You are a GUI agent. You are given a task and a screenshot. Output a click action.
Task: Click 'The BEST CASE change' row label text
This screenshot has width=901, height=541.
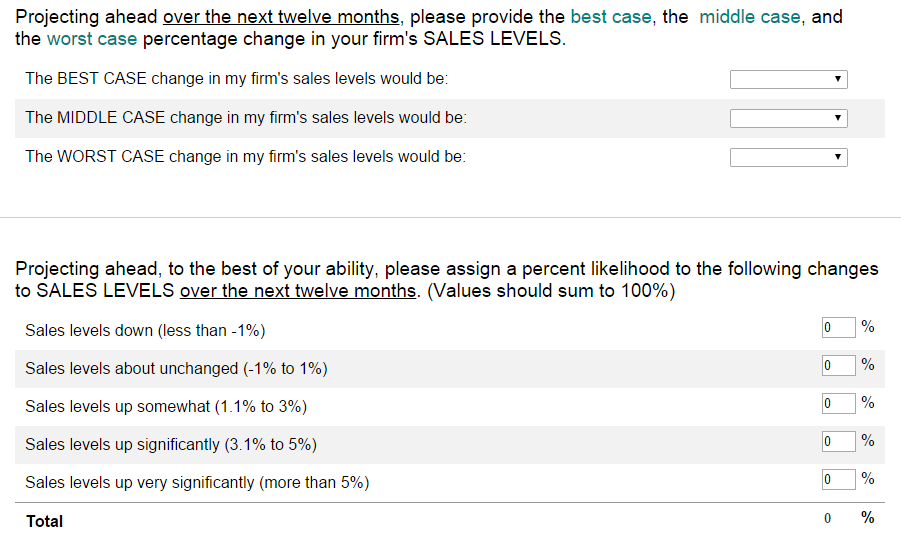pyautogui.click(x=237, y=78)
